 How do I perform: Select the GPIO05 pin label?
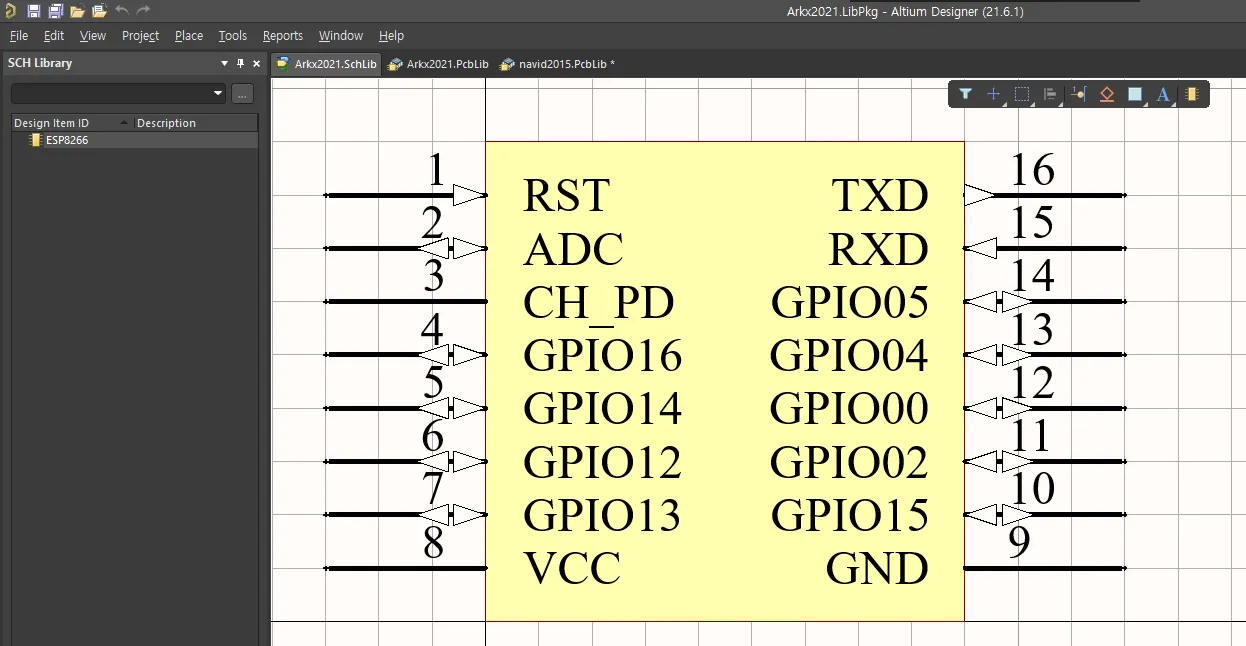pos(850,303)
